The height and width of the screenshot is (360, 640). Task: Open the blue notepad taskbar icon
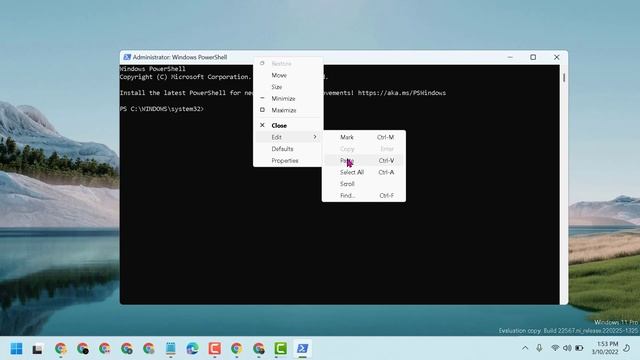pos(171,349)
